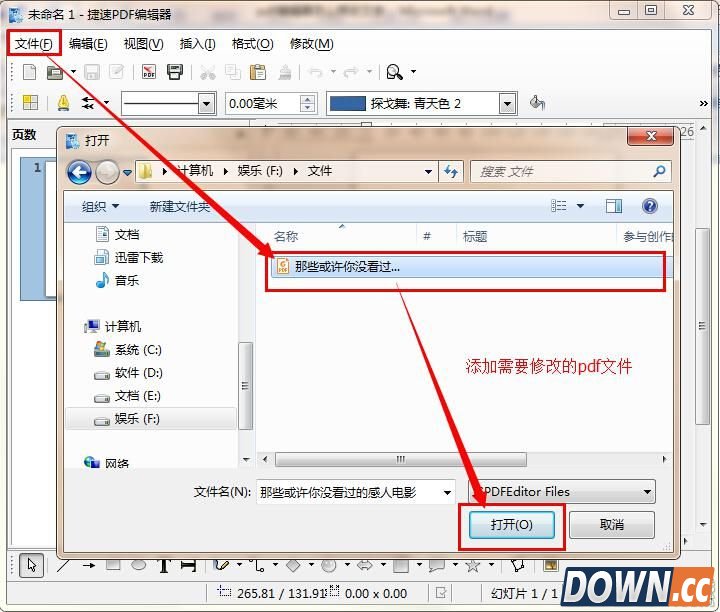
Task: Click the paint bucket fill icon
Action: [x=537, y=103]
